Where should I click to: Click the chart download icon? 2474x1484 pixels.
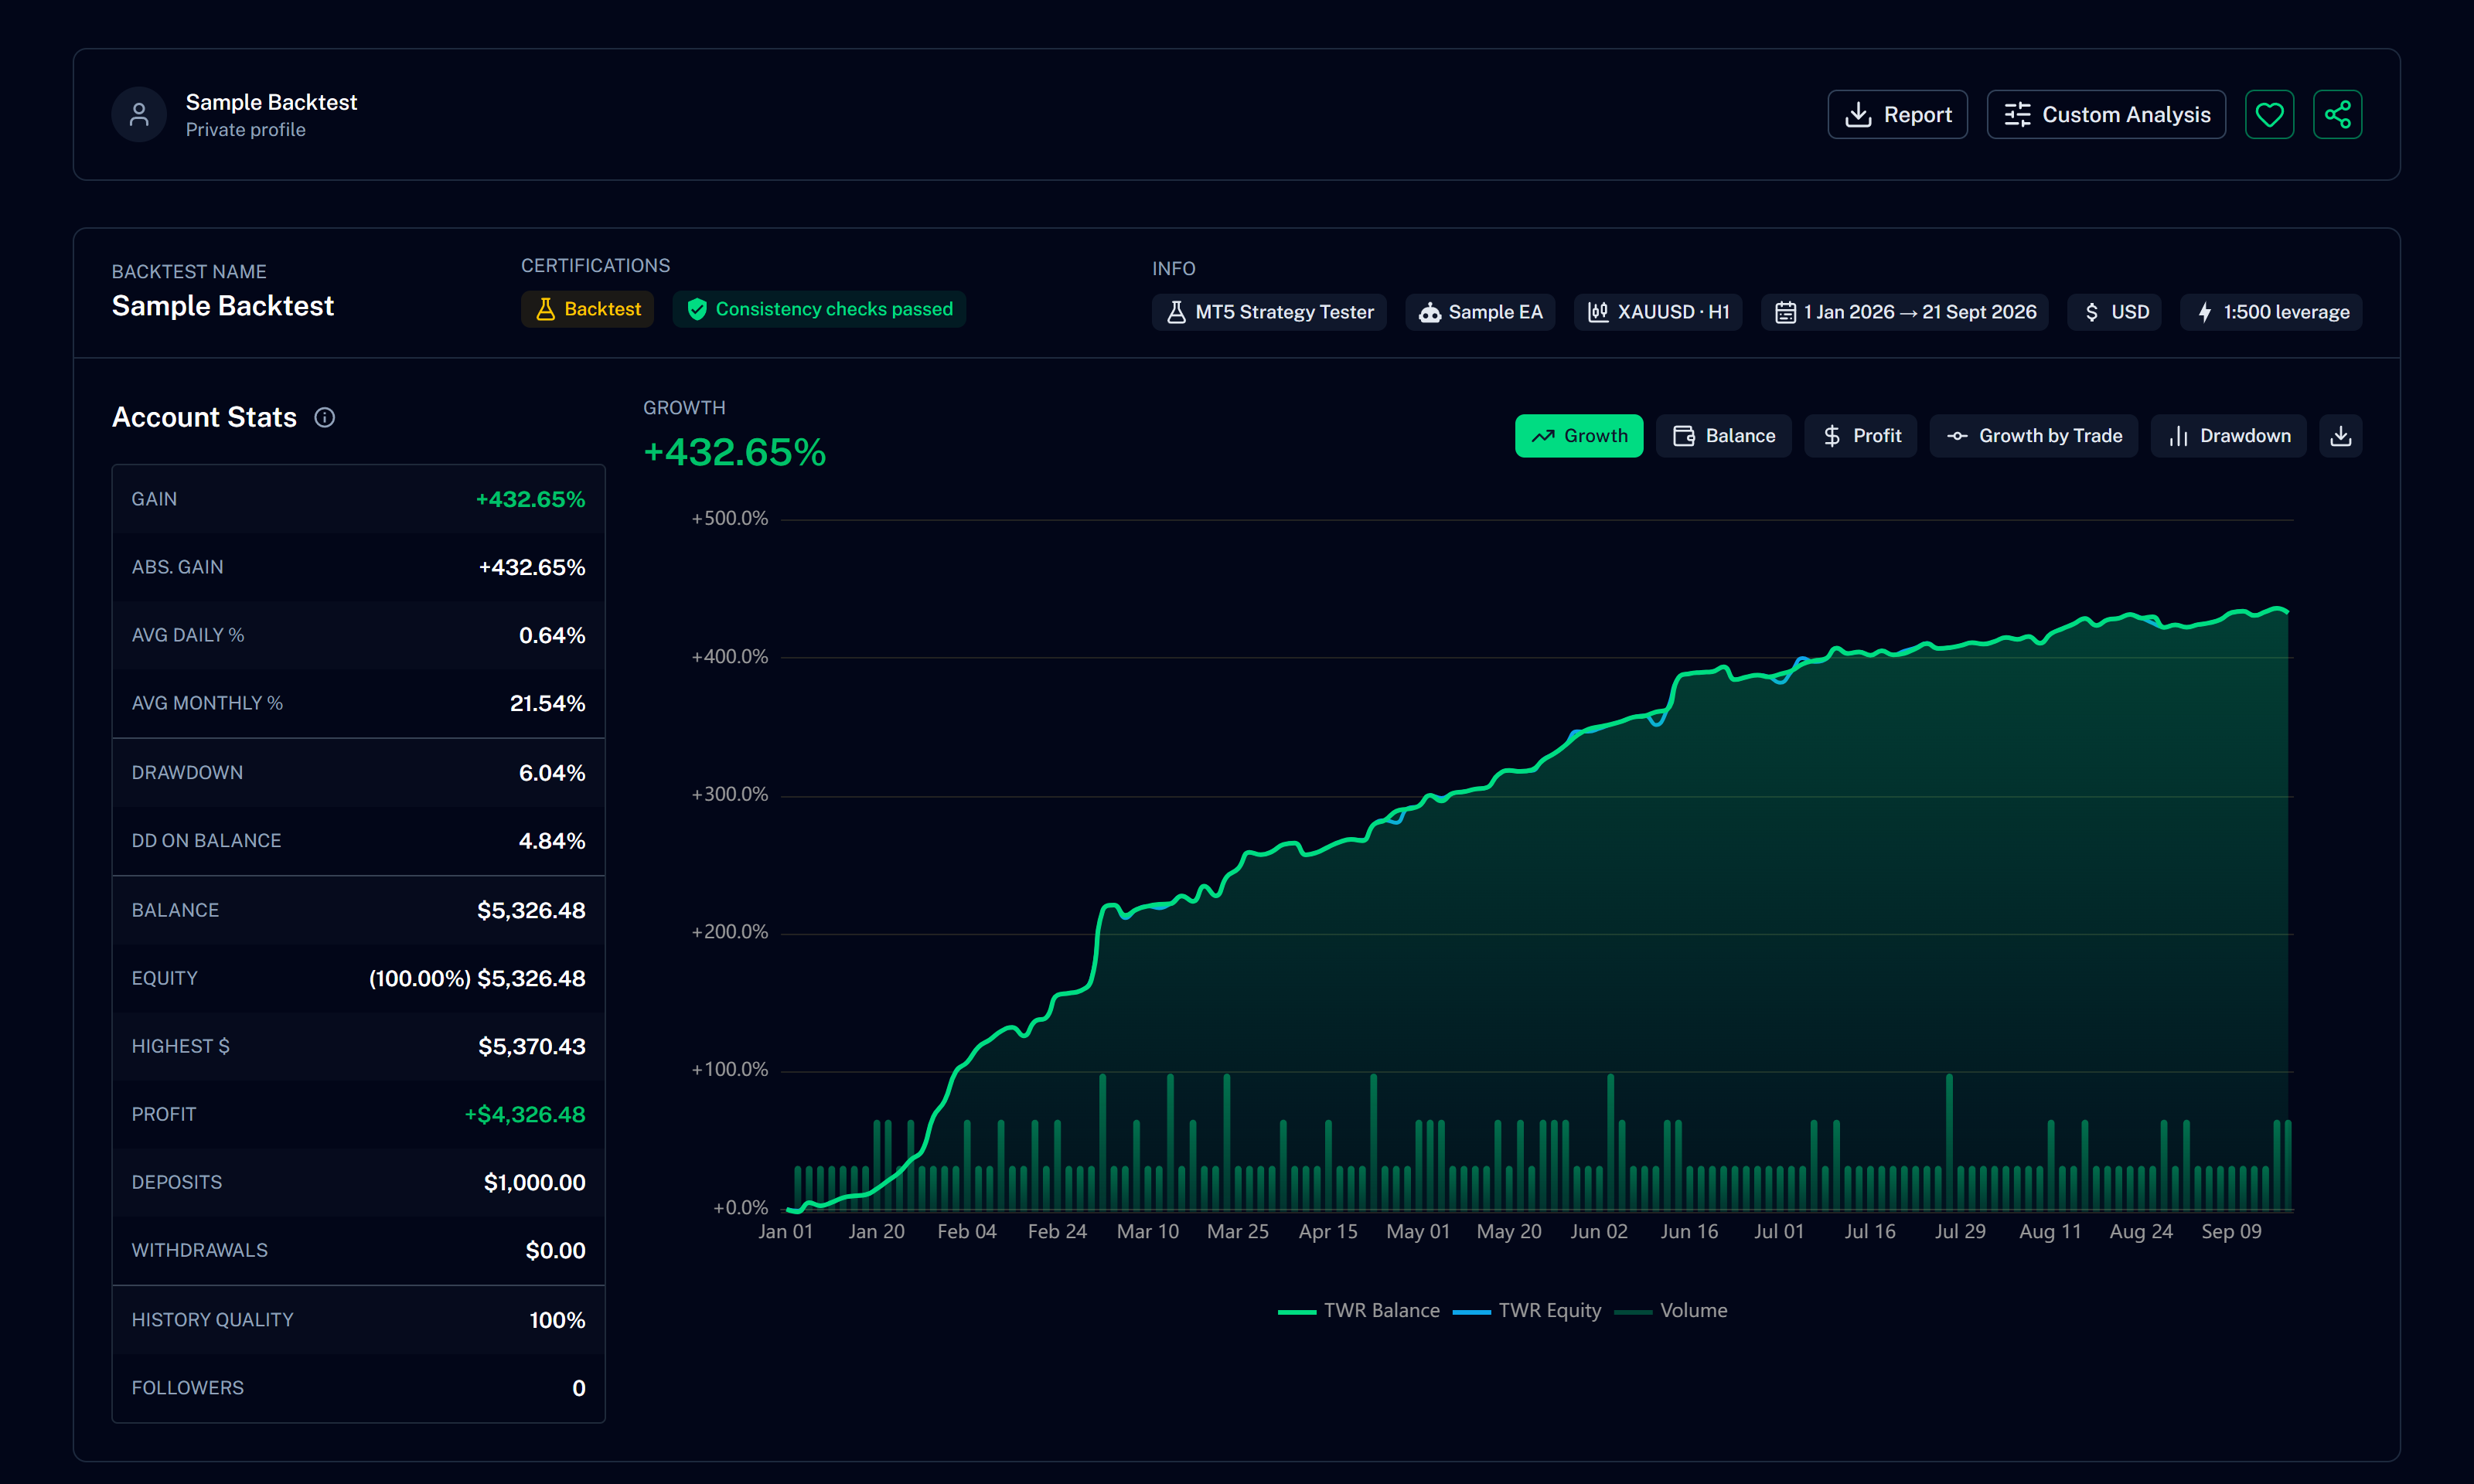[x=2341, y=436]
